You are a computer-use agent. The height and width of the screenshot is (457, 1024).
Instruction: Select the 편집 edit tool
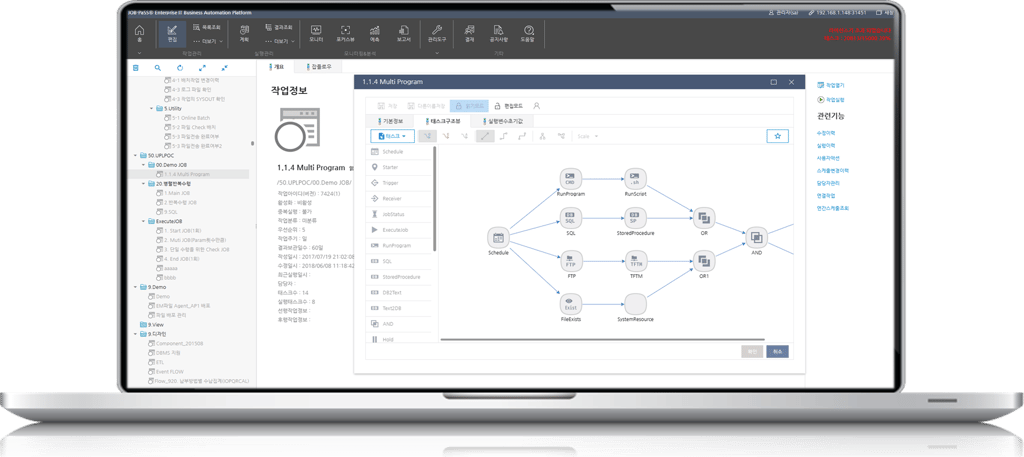pyautogui.click(x=172, y=33)
